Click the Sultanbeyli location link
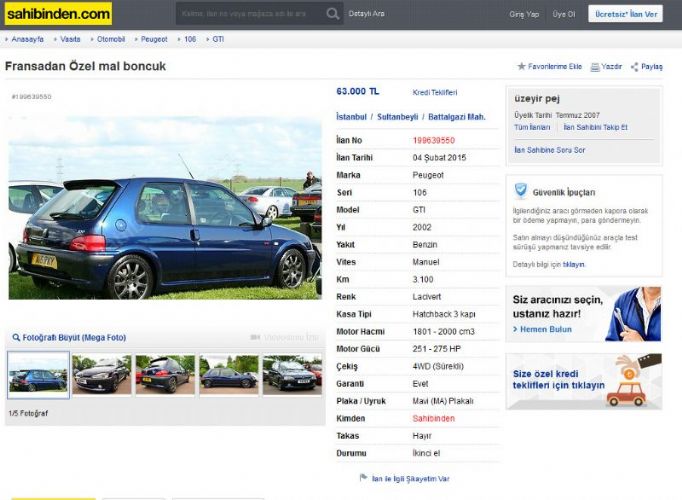 [397, 117]
